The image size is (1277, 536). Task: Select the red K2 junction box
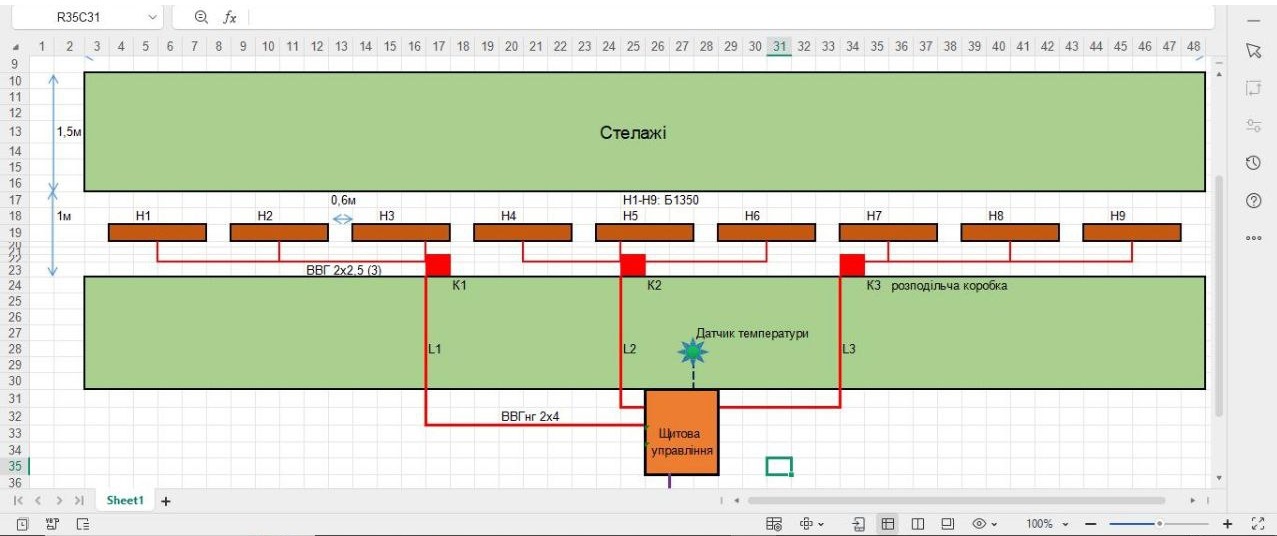pos(633,265)
